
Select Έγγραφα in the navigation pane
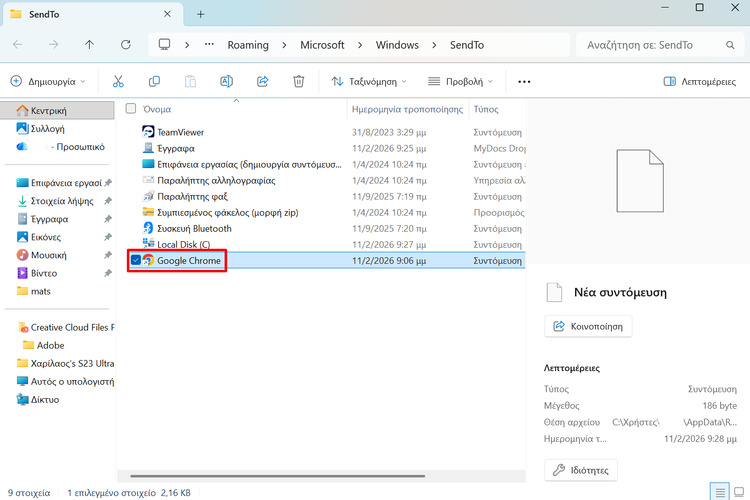pyautogui.click(x=49, y=218)
